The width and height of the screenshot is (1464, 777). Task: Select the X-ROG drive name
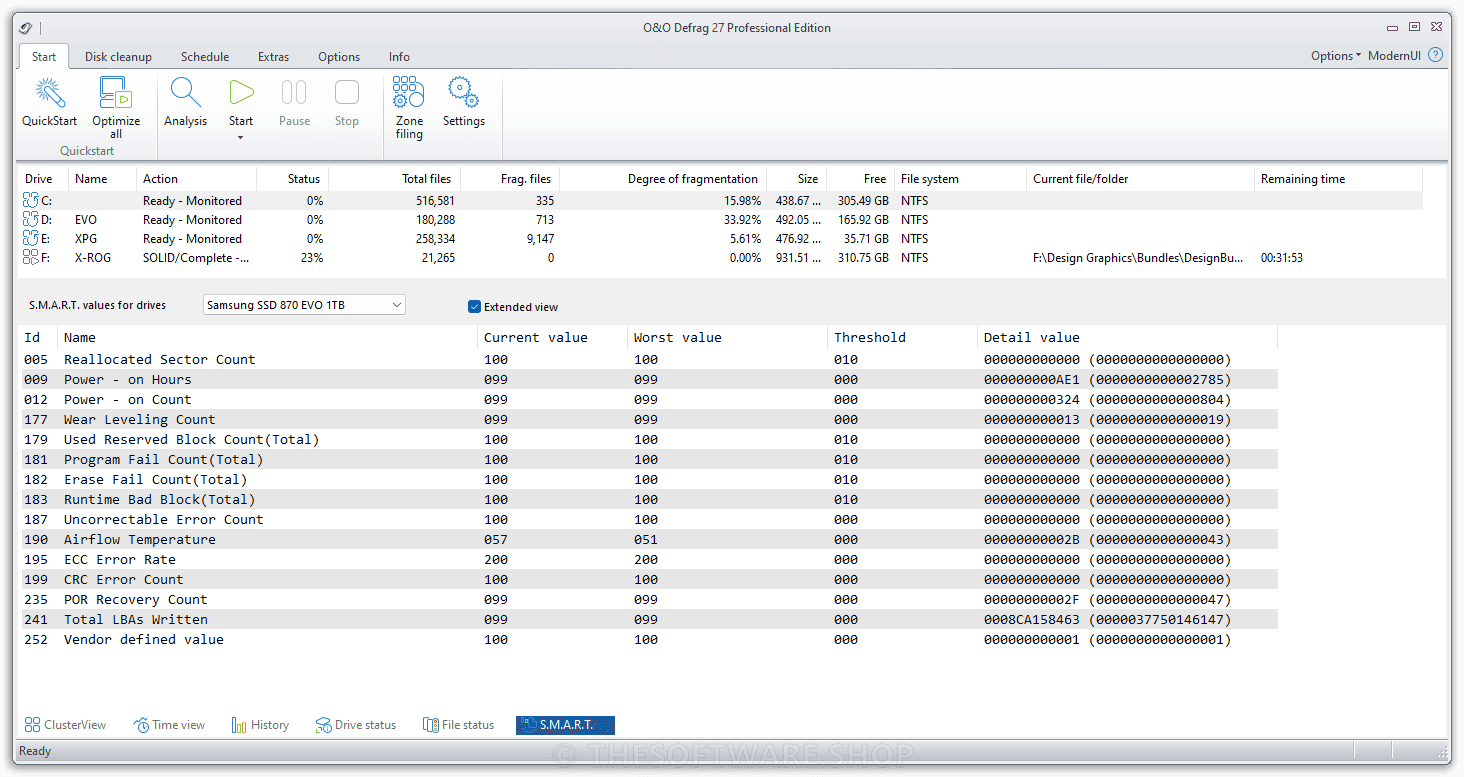tap(93, 258)
